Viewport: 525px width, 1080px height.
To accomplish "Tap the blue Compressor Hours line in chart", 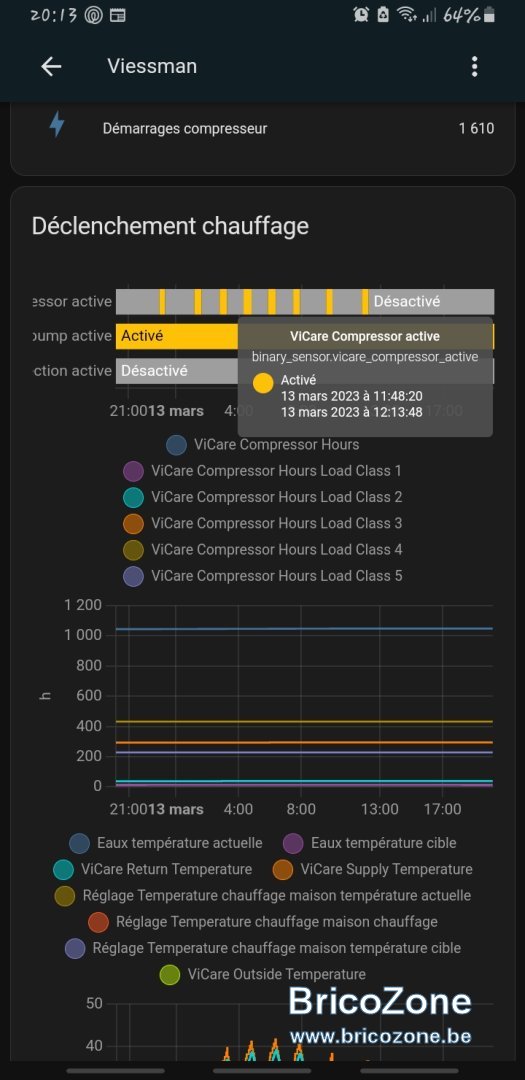I will [x=304, y=629].
